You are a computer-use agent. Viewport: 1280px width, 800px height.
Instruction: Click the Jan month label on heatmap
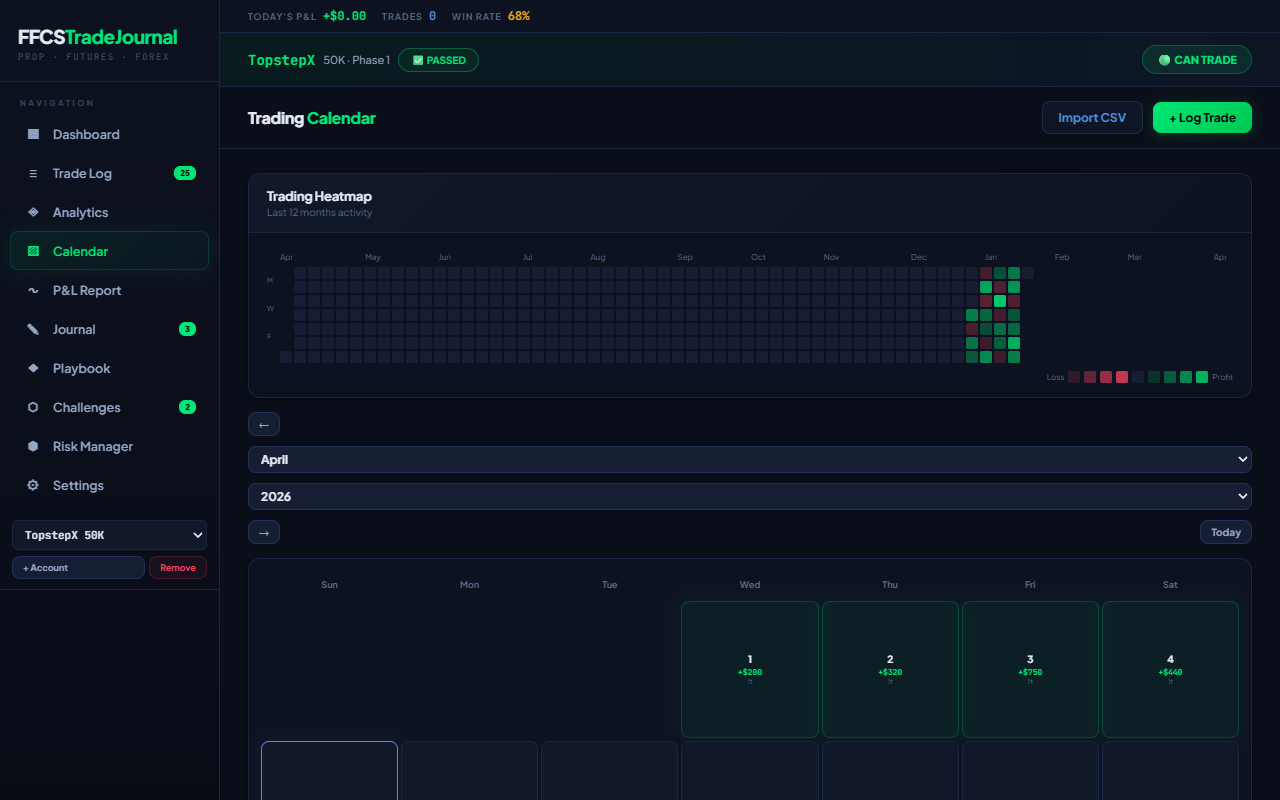pos(990,257)
